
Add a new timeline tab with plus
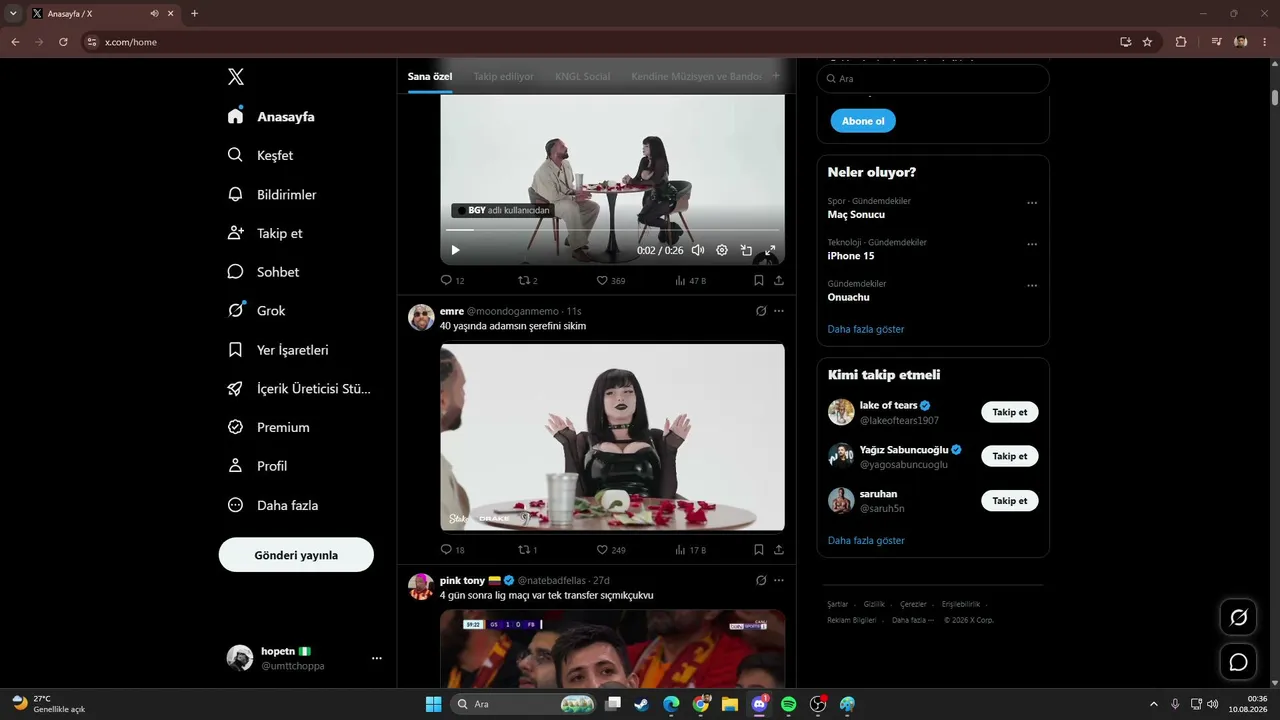tap(776, 76)
